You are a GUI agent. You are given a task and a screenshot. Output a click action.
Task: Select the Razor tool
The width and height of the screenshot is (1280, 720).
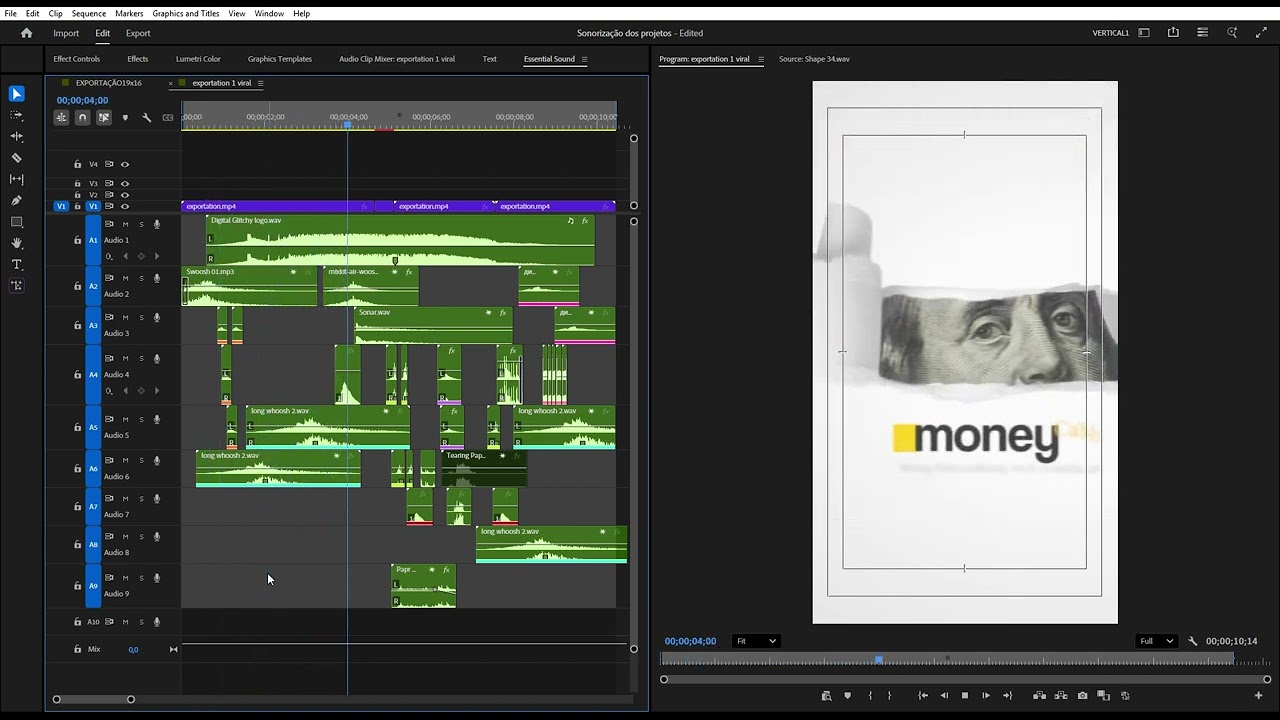[17, 158]
